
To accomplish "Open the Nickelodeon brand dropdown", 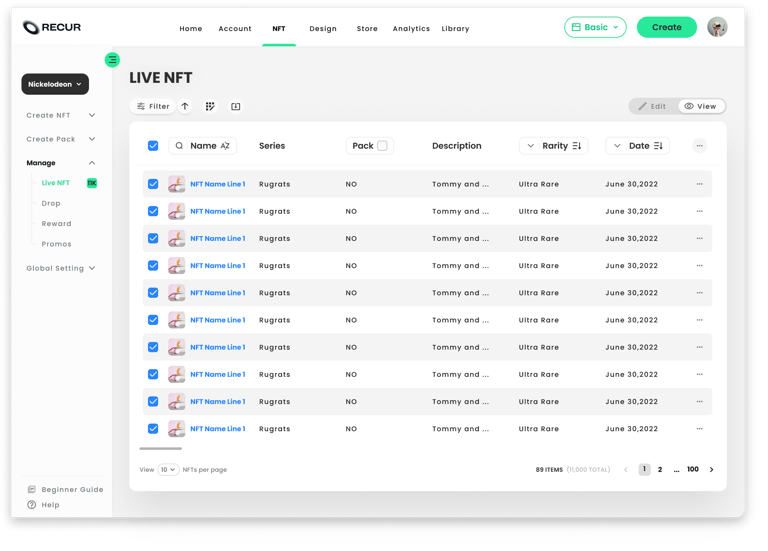I will point(55,84).
